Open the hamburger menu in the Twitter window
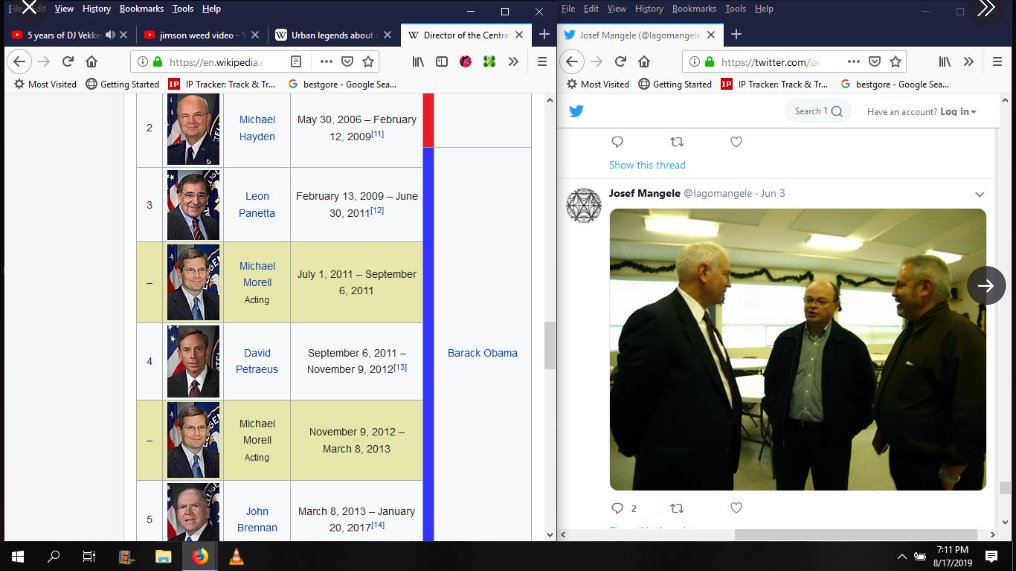Viewport: 1016px width, 571px height. click(x=997, y=62)
